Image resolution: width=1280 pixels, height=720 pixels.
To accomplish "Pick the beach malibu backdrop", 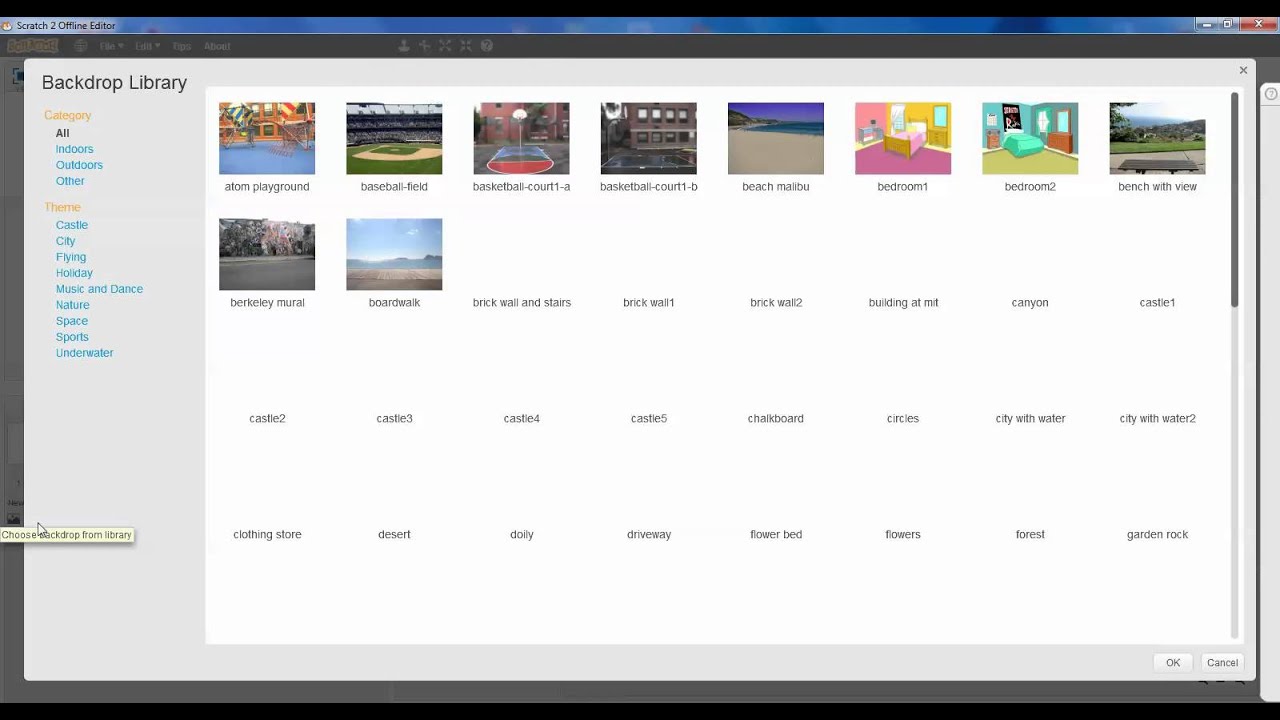I will [776, 138].
